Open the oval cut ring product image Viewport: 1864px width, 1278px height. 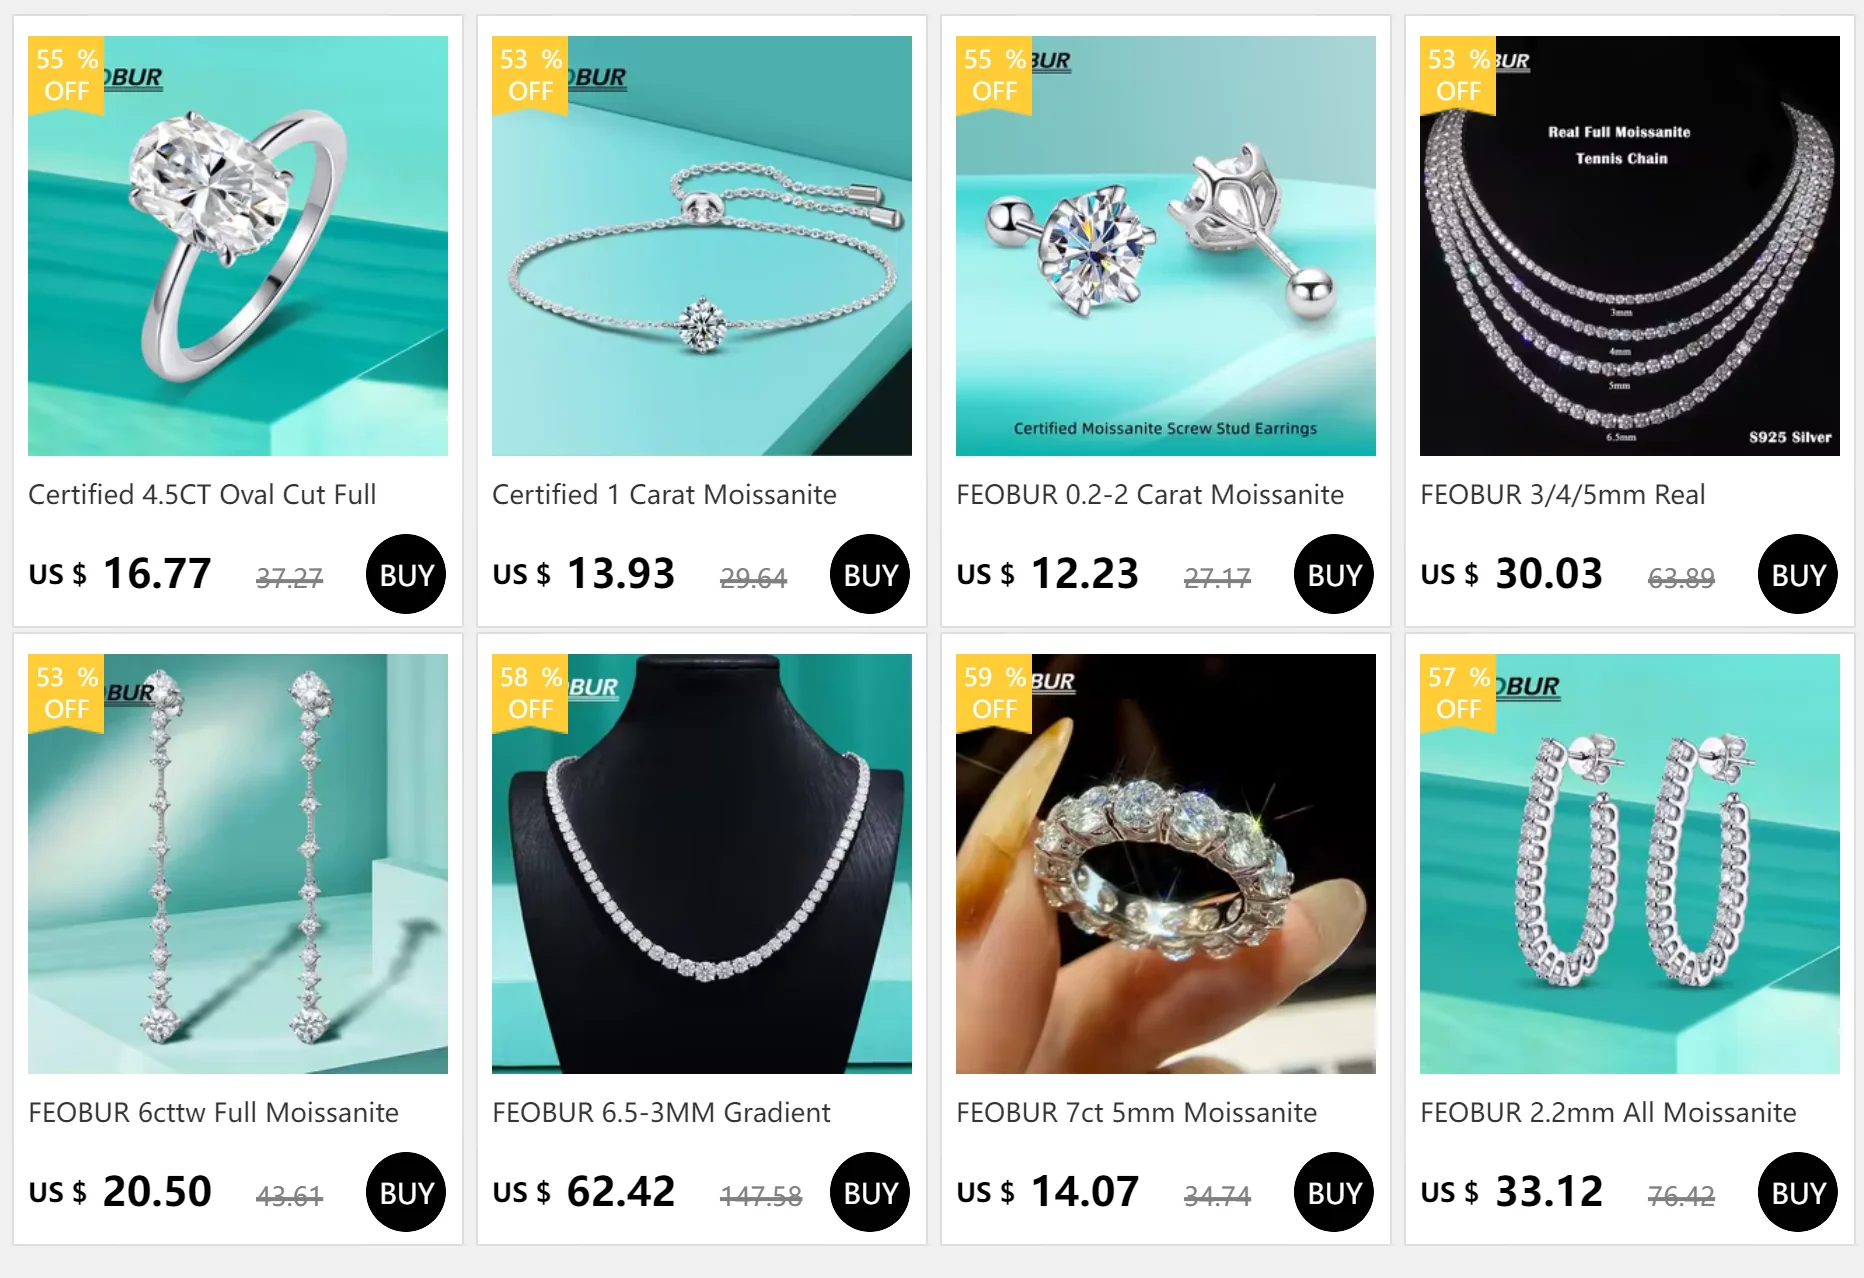click(x=238, y=246)
